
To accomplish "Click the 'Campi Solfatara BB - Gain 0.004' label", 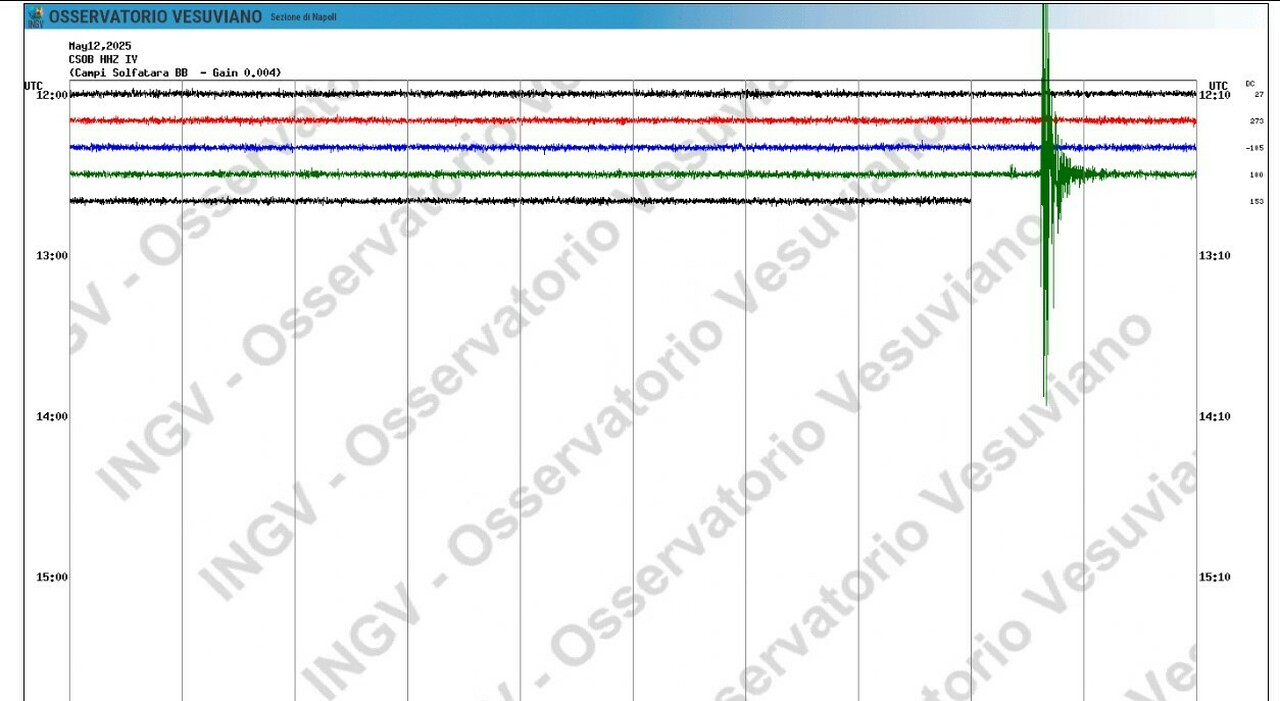I will [175, 72].
